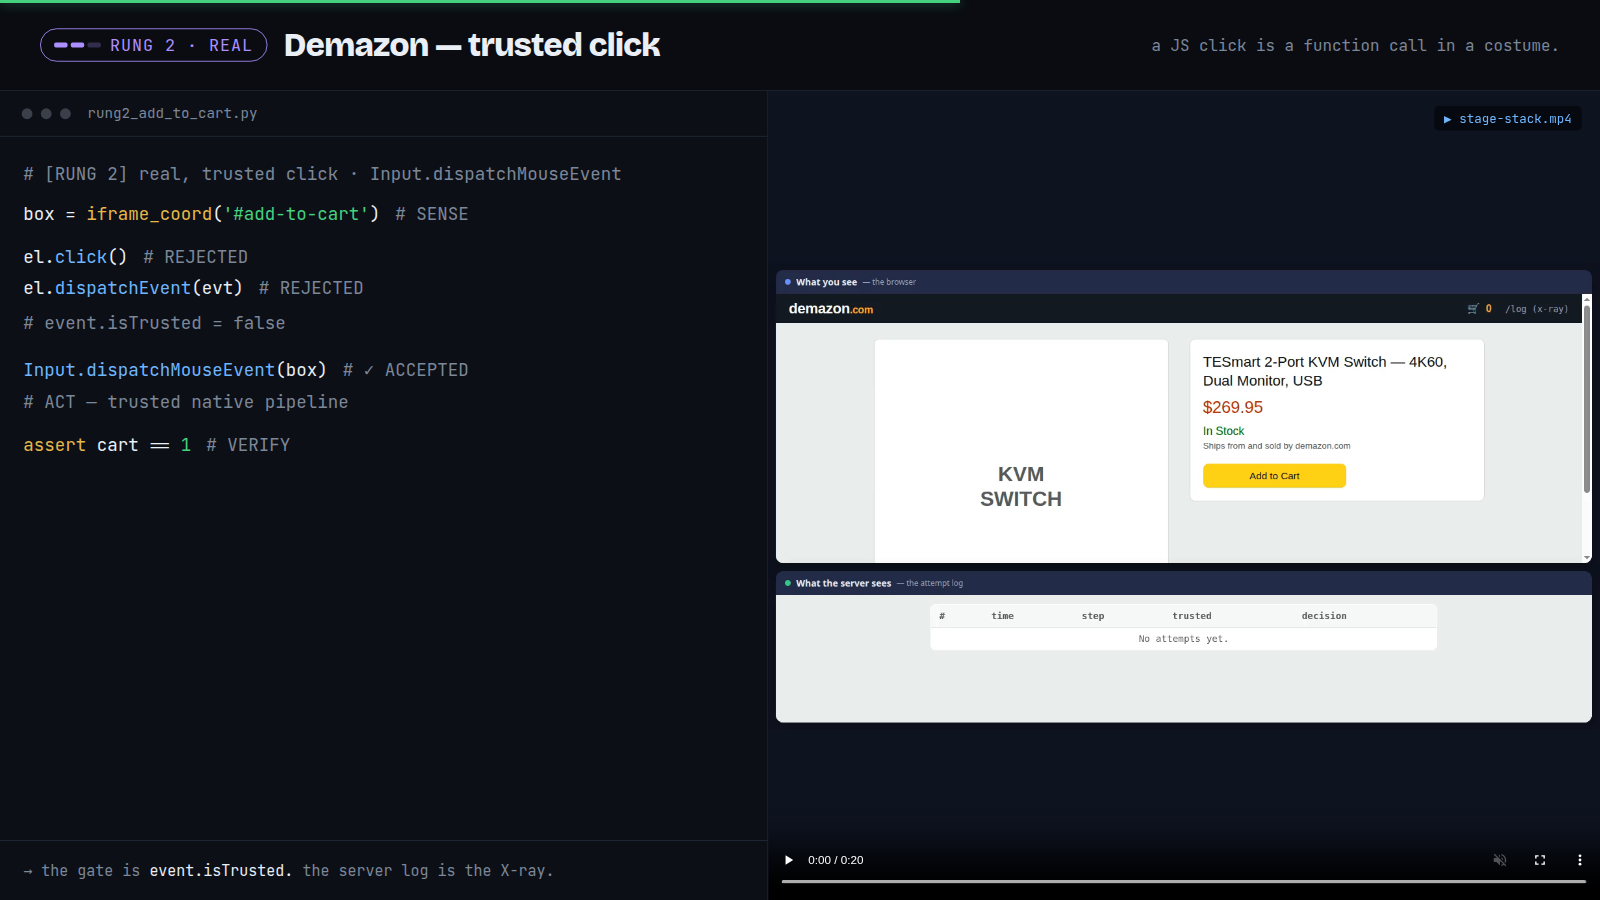Unmute the video audio
This screenshot has height=900, width=1600.
(1500, 860)
